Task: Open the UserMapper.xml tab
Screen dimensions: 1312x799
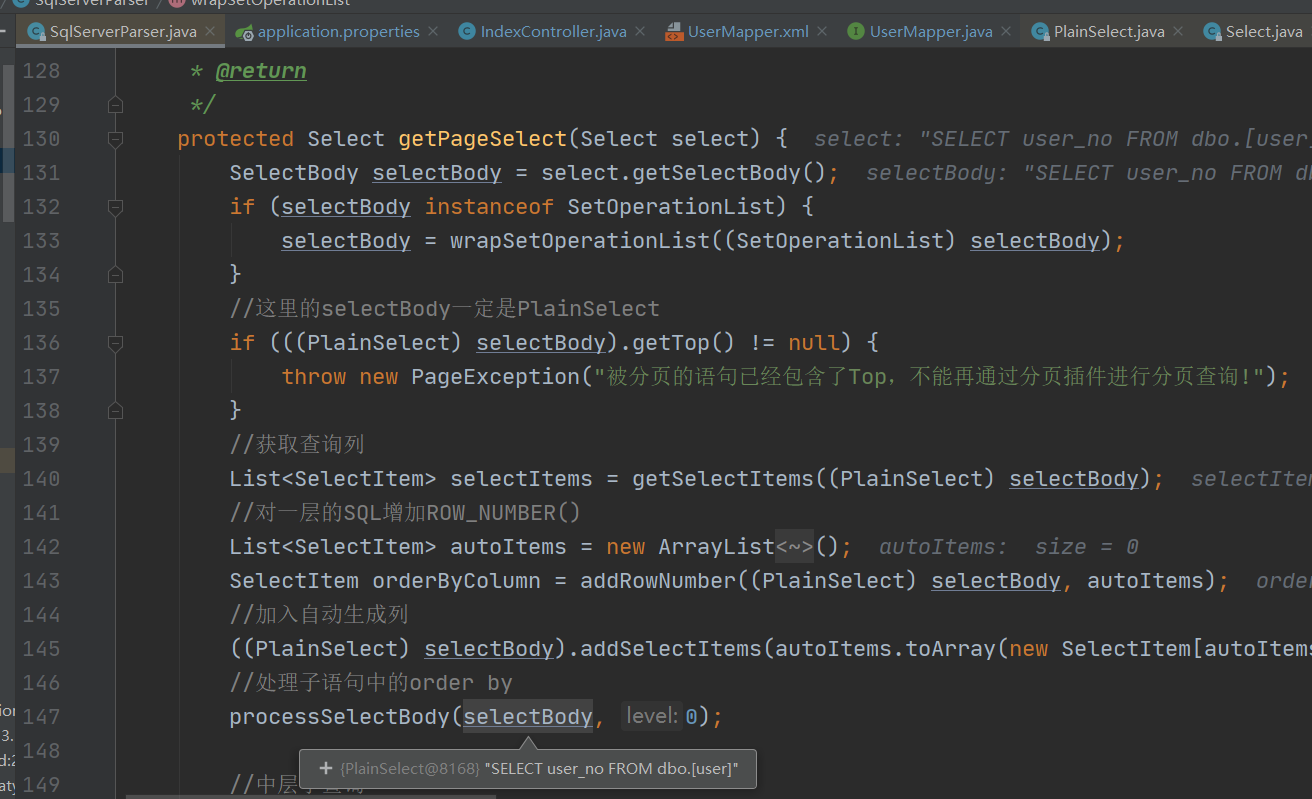Action: (748, 32)
